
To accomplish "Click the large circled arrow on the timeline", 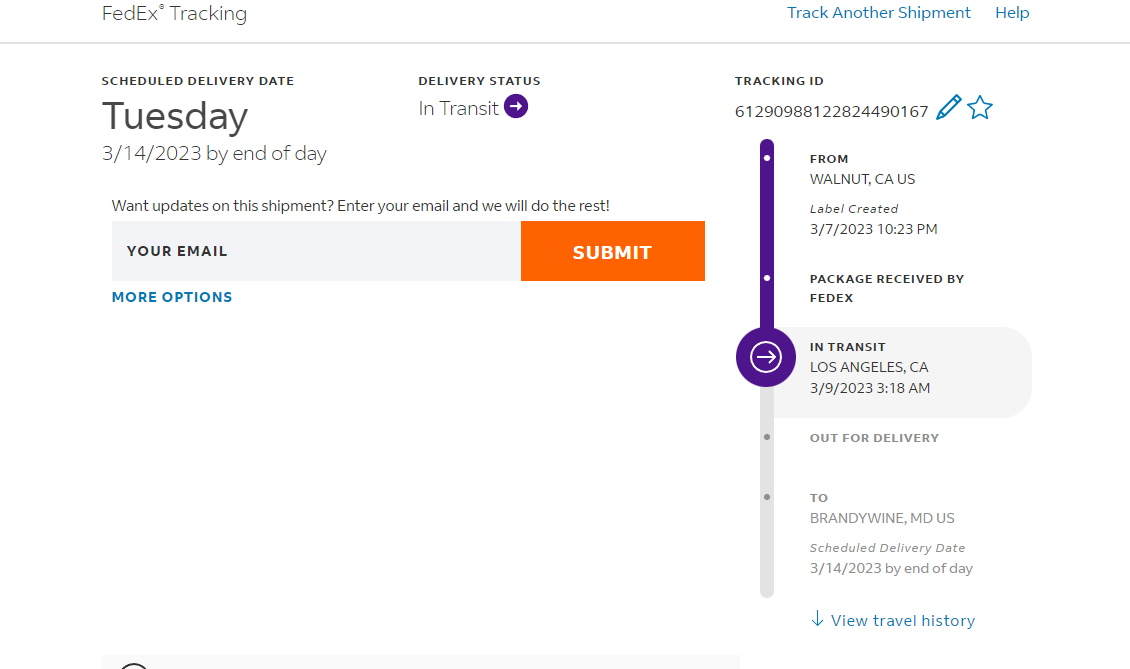I will [766, 356].
